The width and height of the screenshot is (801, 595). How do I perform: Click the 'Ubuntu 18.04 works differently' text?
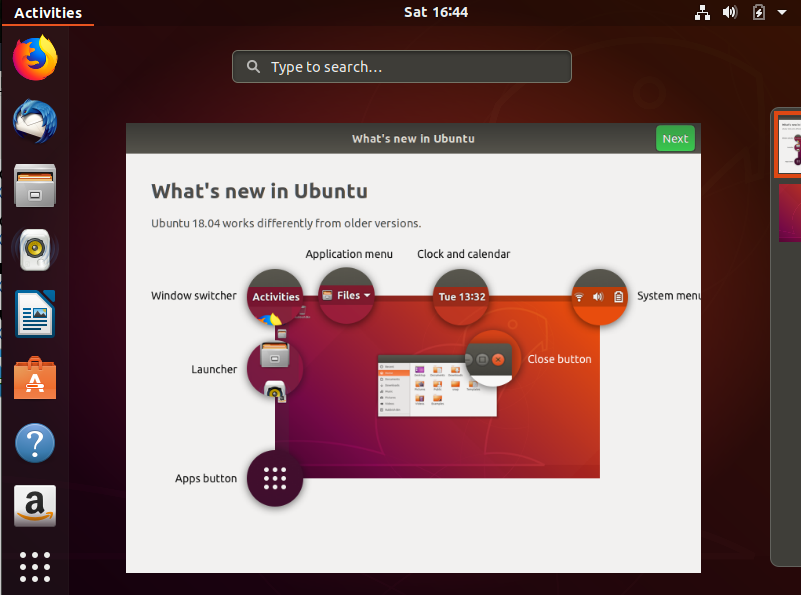click(x=286, y=223)
